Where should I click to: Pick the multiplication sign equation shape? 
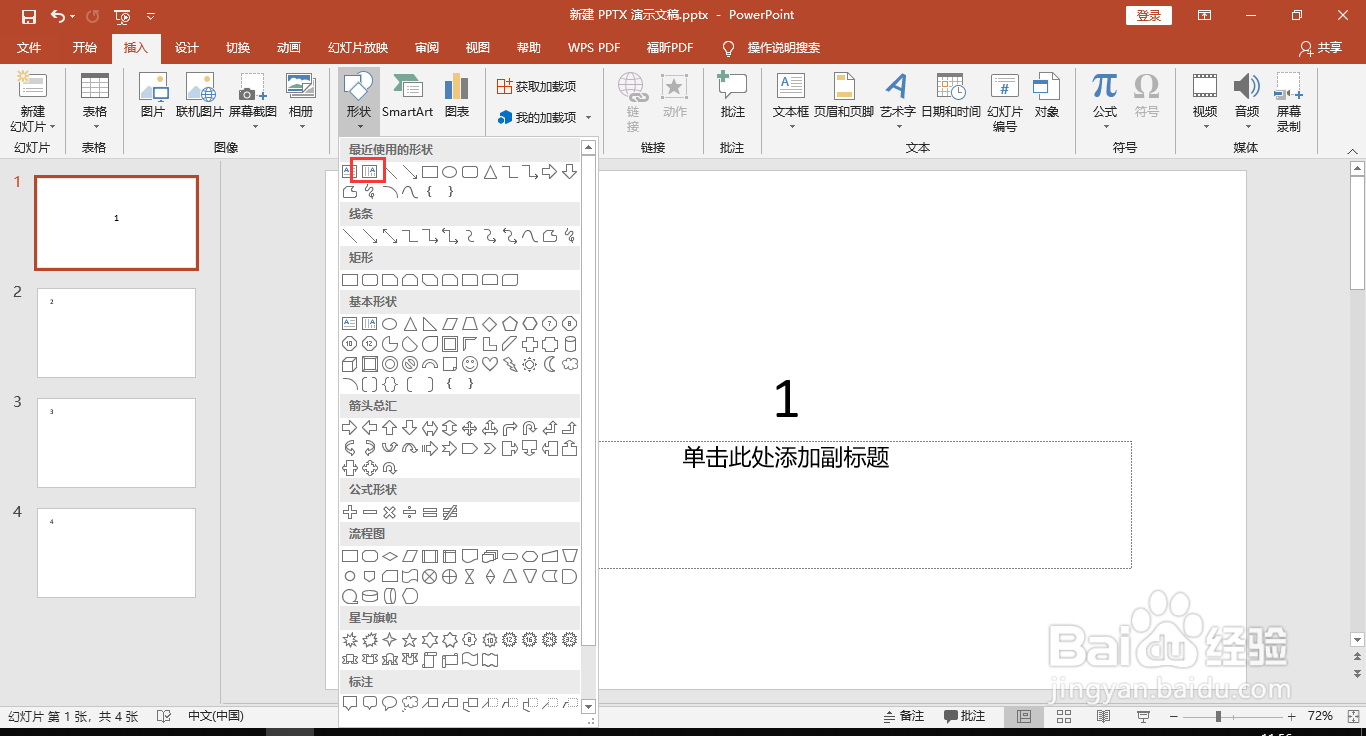(x=390, y=512)
